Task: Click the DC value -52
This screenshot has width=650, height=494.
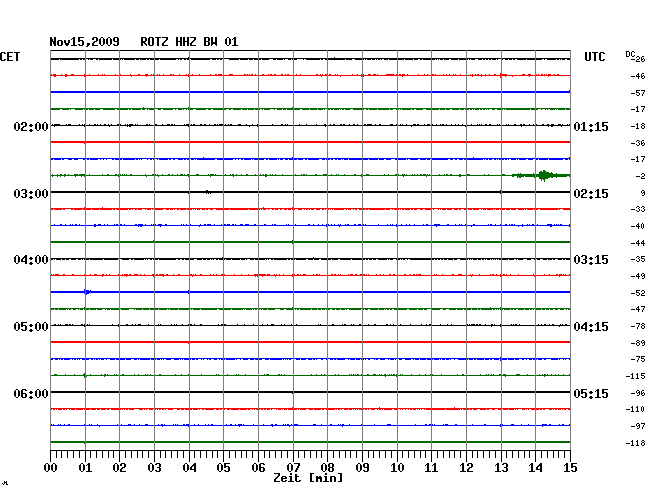Action: coord(638,293)
